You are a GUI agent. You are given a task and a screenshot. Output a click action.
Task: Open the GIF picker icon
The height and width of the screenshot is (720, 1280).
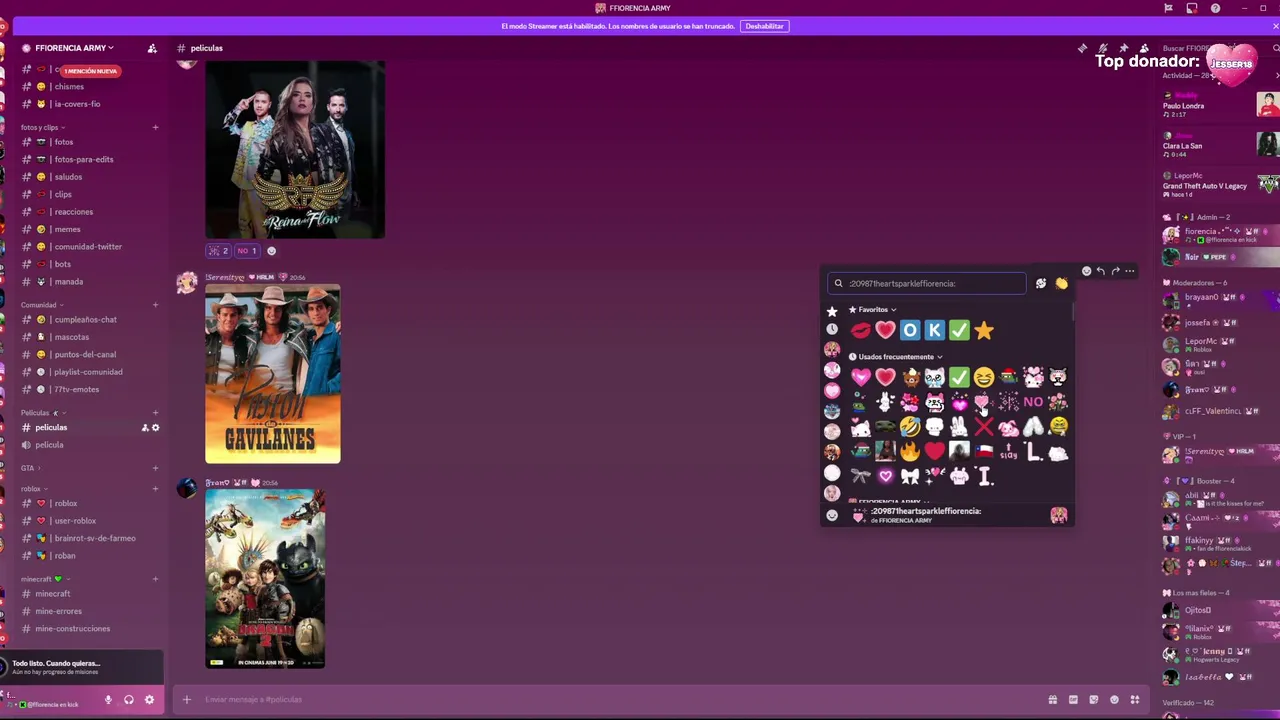coord(1073,700)
